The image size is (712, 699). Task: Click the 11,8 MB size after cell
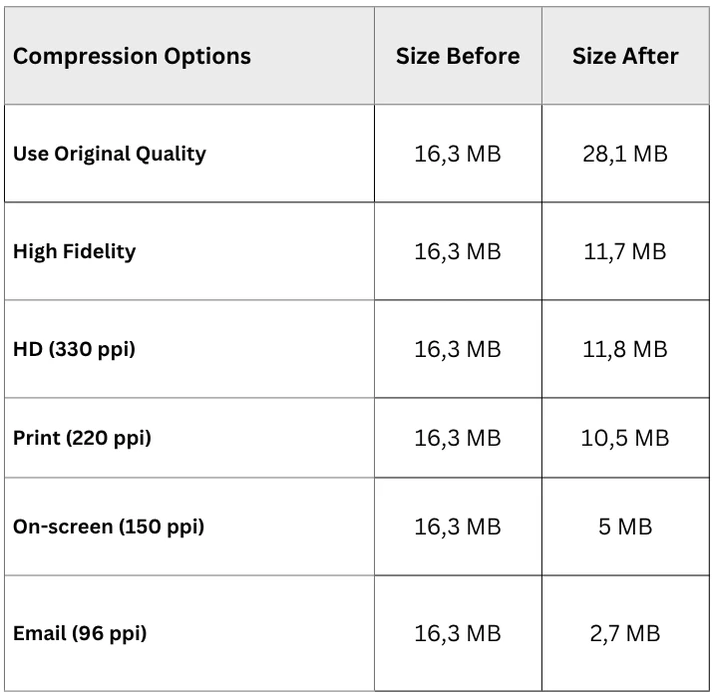(x=625, y=350)
